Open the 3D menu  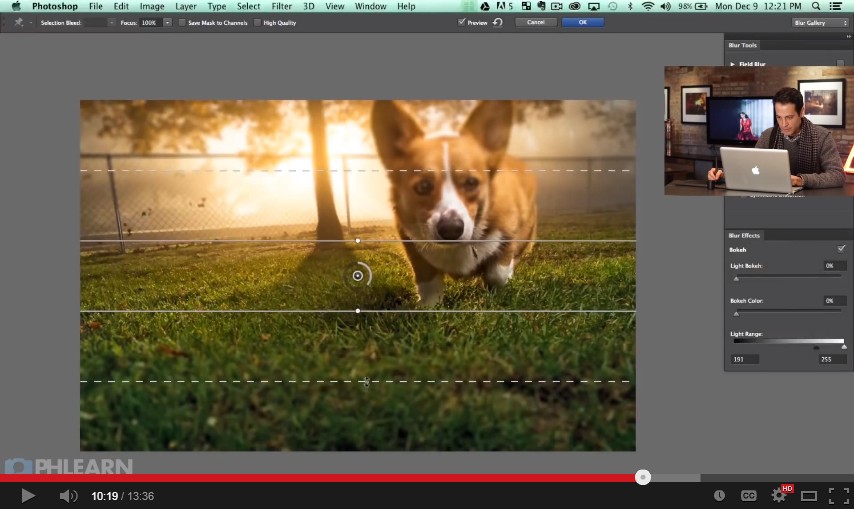[x=309, y=6]
